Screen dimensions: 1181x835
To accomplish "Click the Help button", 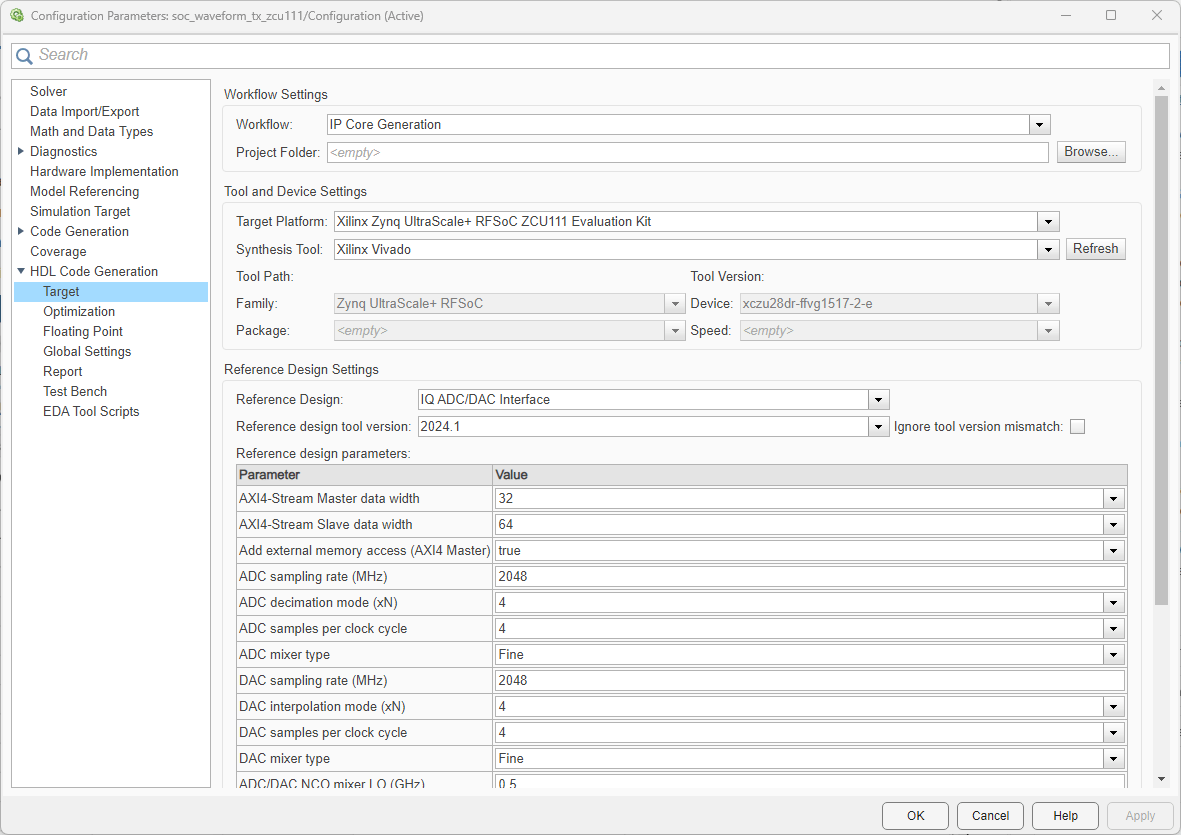I will 1065,815.
